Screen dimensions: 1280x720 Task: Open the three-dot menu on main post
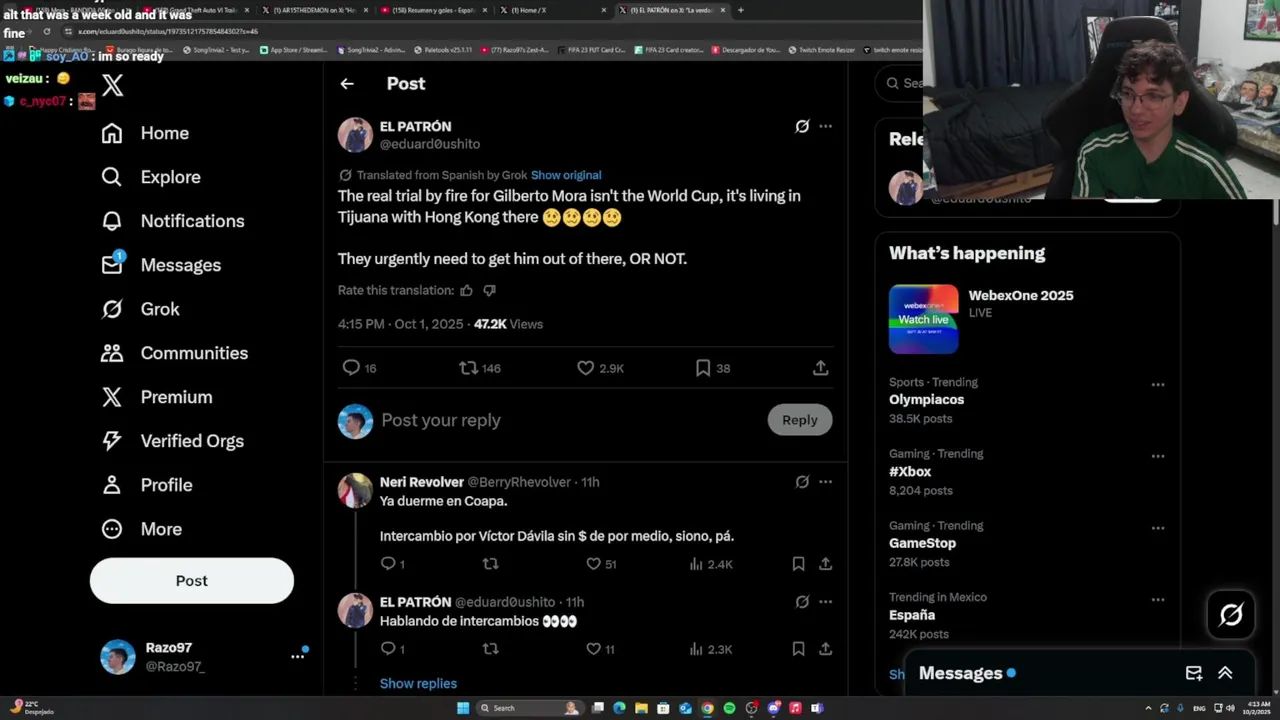pos(825,127)
